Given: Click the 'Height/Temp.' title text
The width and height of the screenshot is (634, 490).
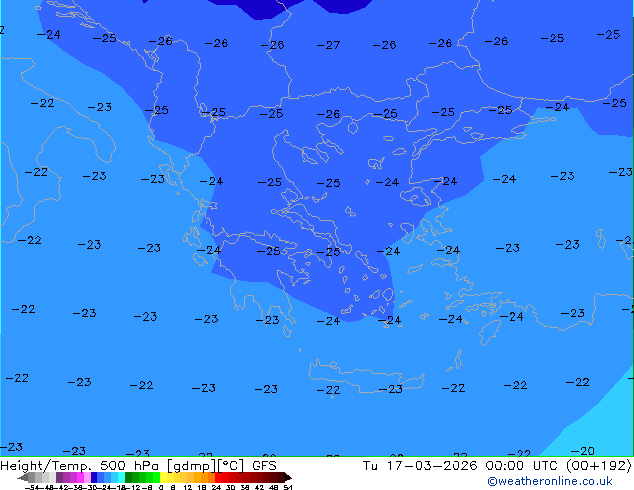Looking at the screenshot, I should 46,466.
